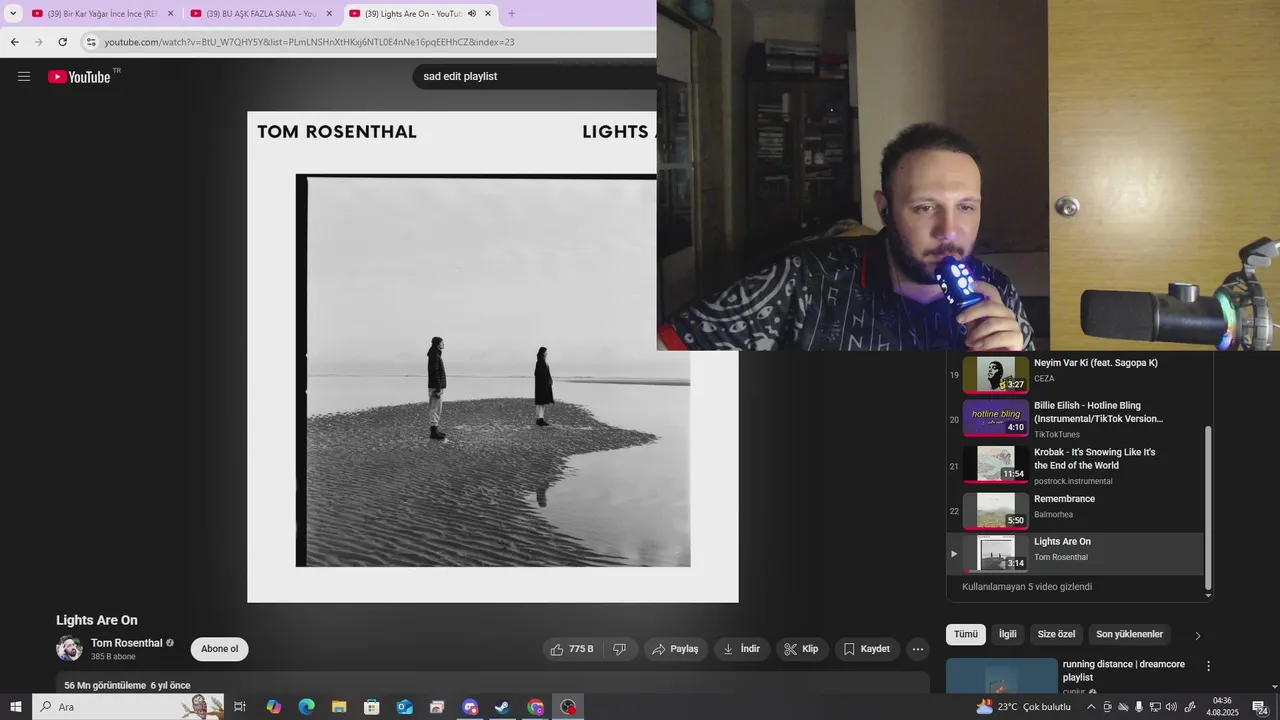Screen dimensions: 1280x720
Task: Like the video with 775 B likes
Action: [x=572, y=649]
